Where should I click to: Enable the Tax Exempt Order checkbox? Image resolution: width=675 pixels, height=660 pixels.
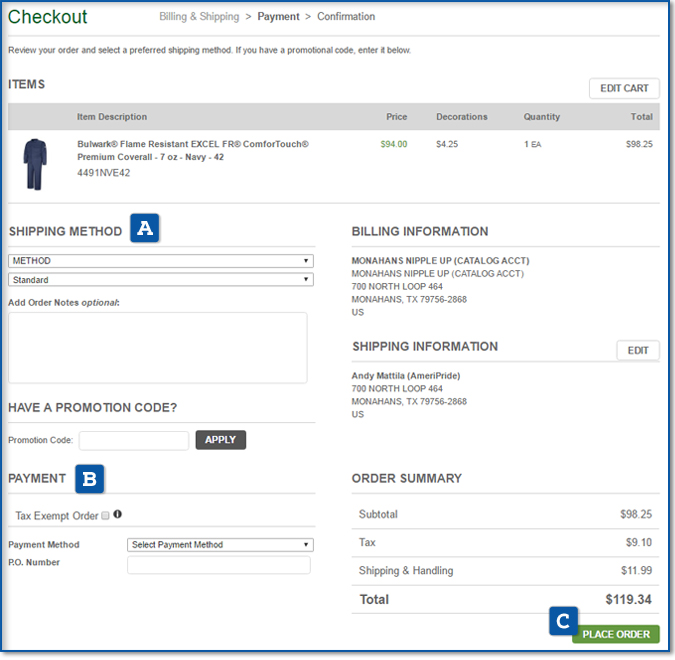(105, 516)
